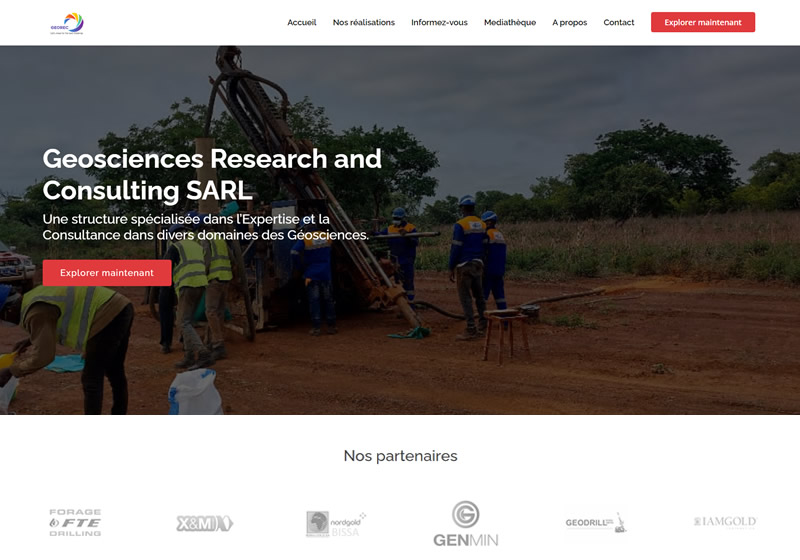Image resolution: width=800 pixels, height=560 pixels.
Task: Click the red header Explorer maintenant button
Action: [x=703, y=22]
